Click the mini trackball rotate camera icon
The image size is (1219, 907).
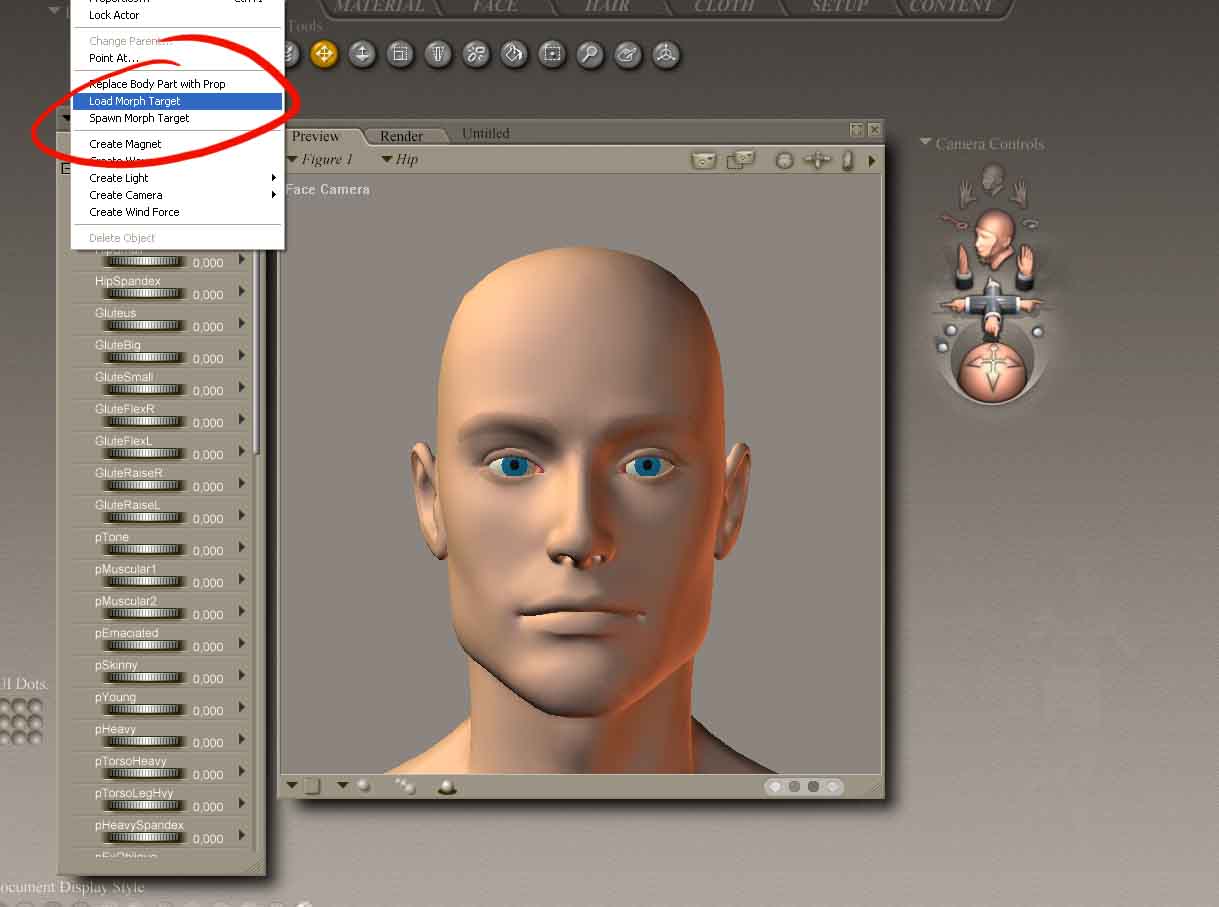click(785, 160)
